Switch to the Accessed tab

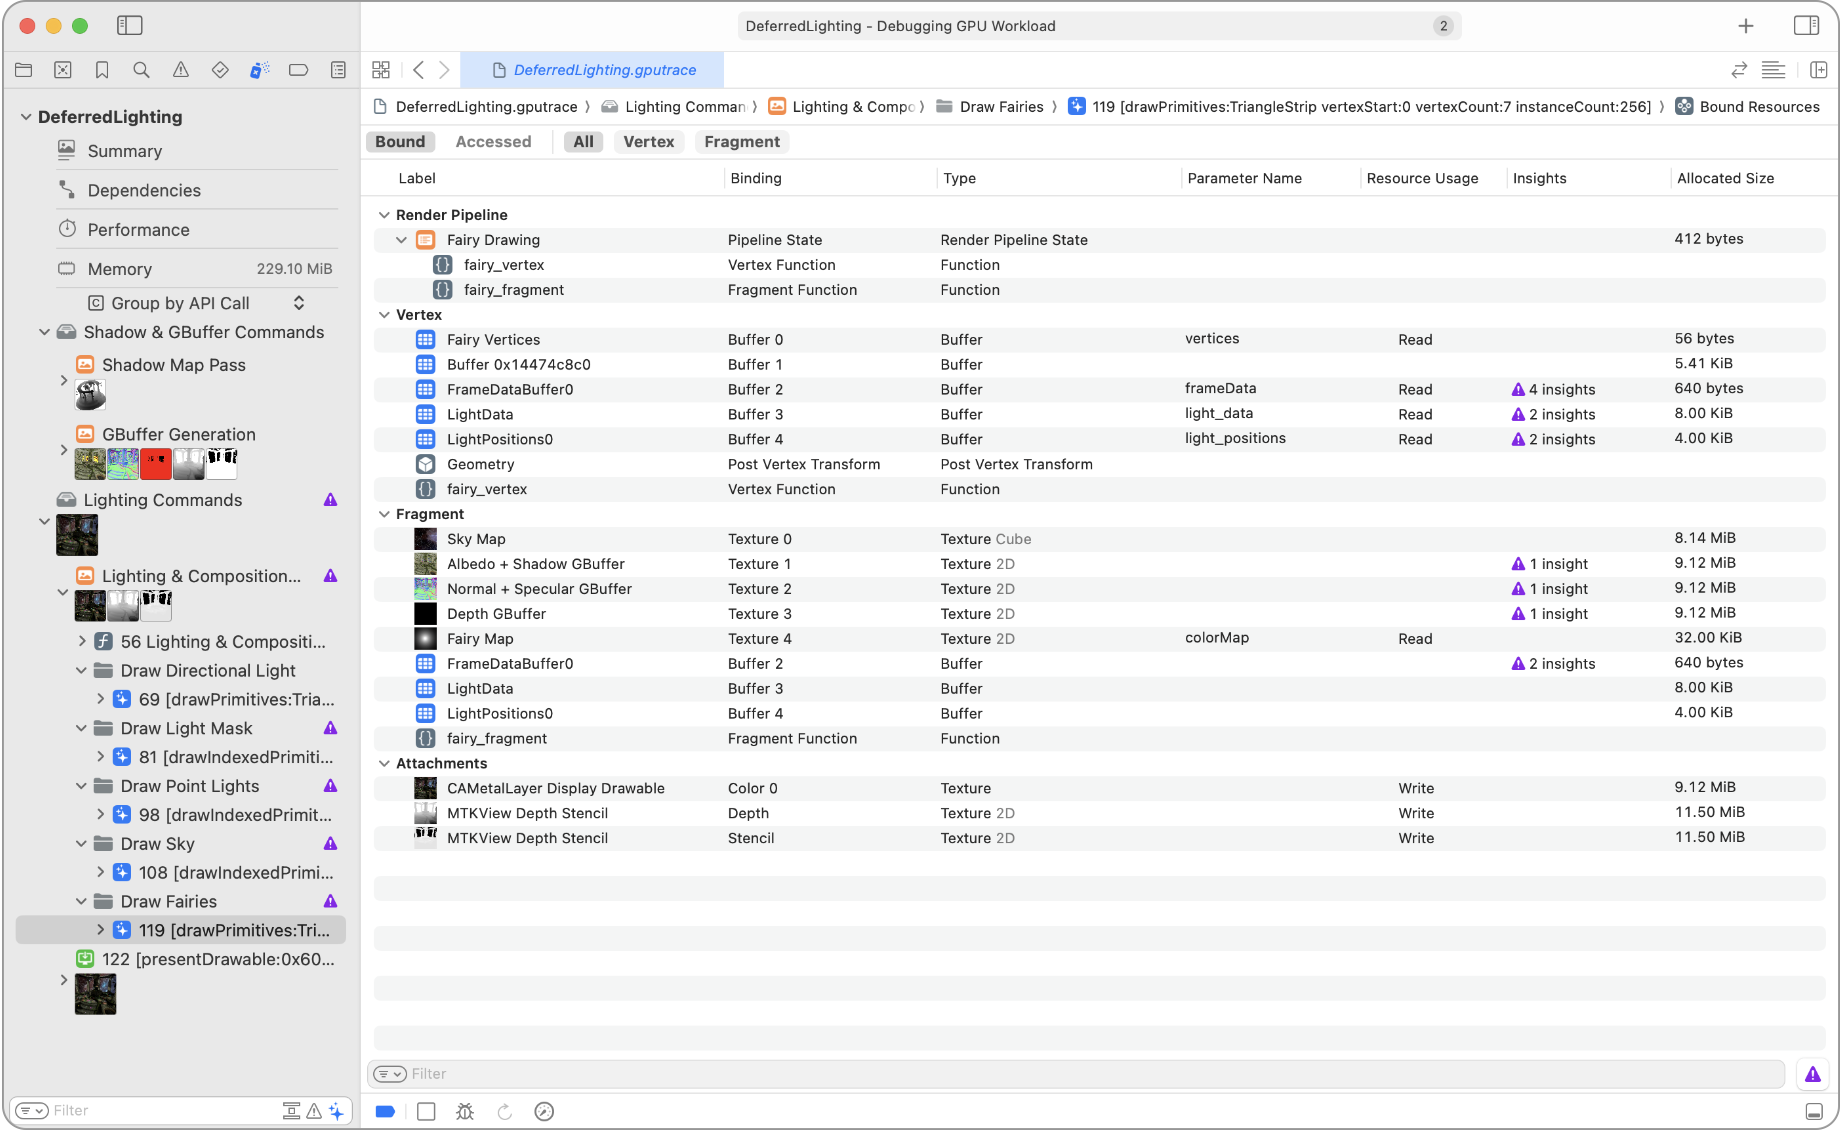(x=493, y=141)
